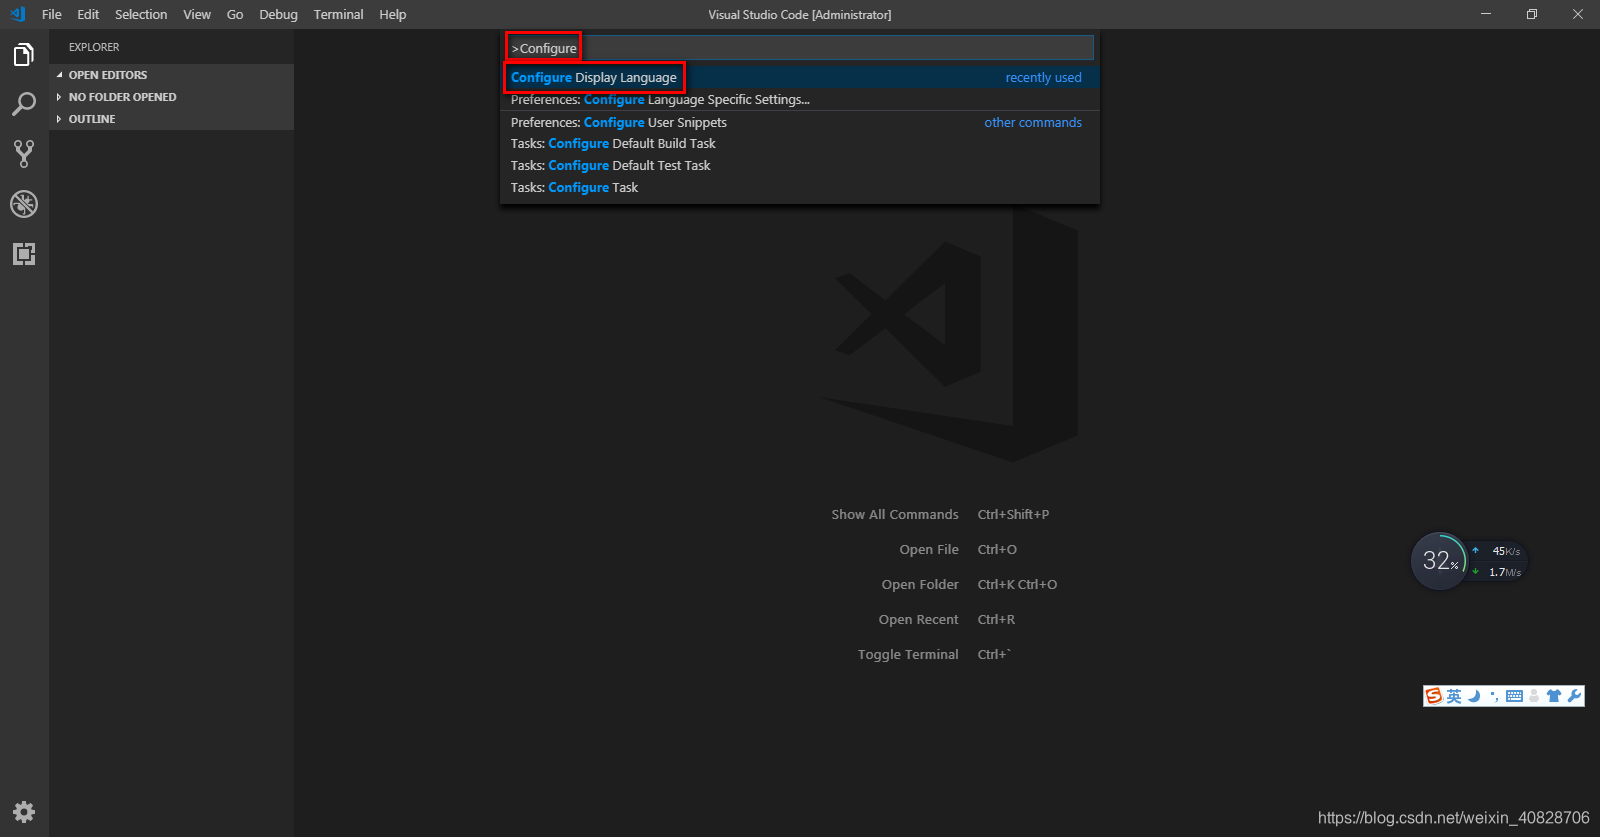This screenshot has height=837, width=1600.
Task: Open the IME wrench toolbox
Action: 1575,696
